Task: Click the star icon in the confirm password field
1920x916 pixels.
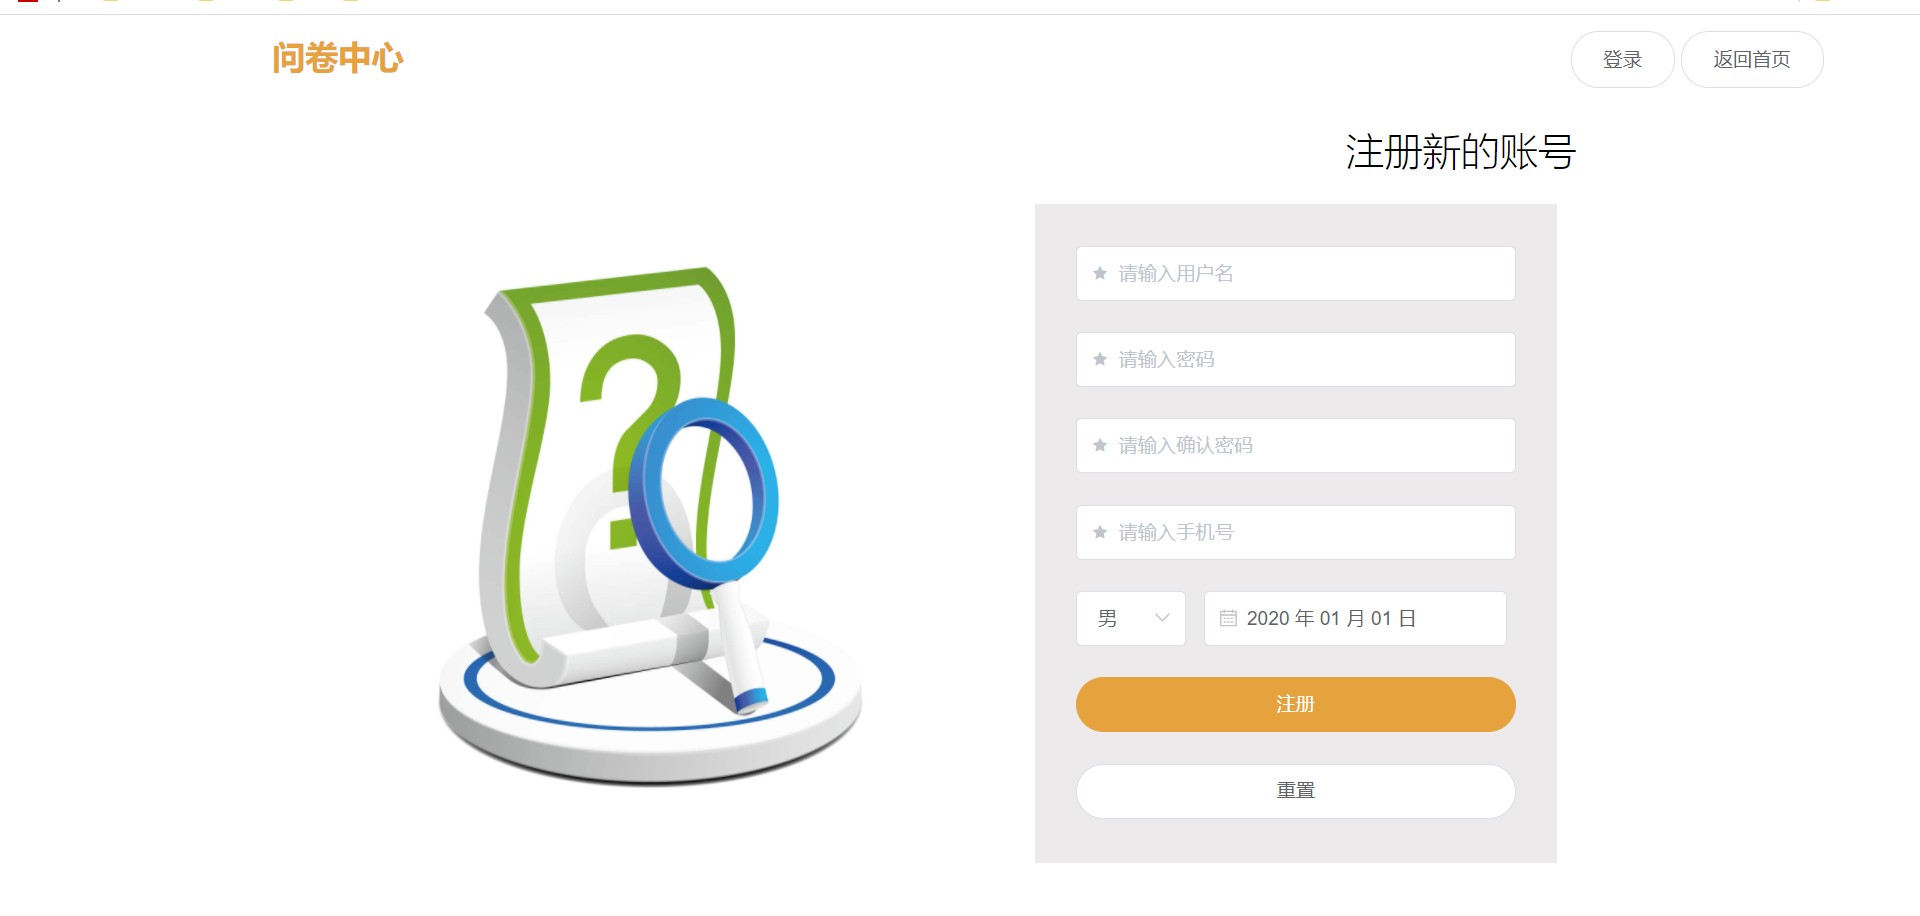Action: [x=1100, y=445]
